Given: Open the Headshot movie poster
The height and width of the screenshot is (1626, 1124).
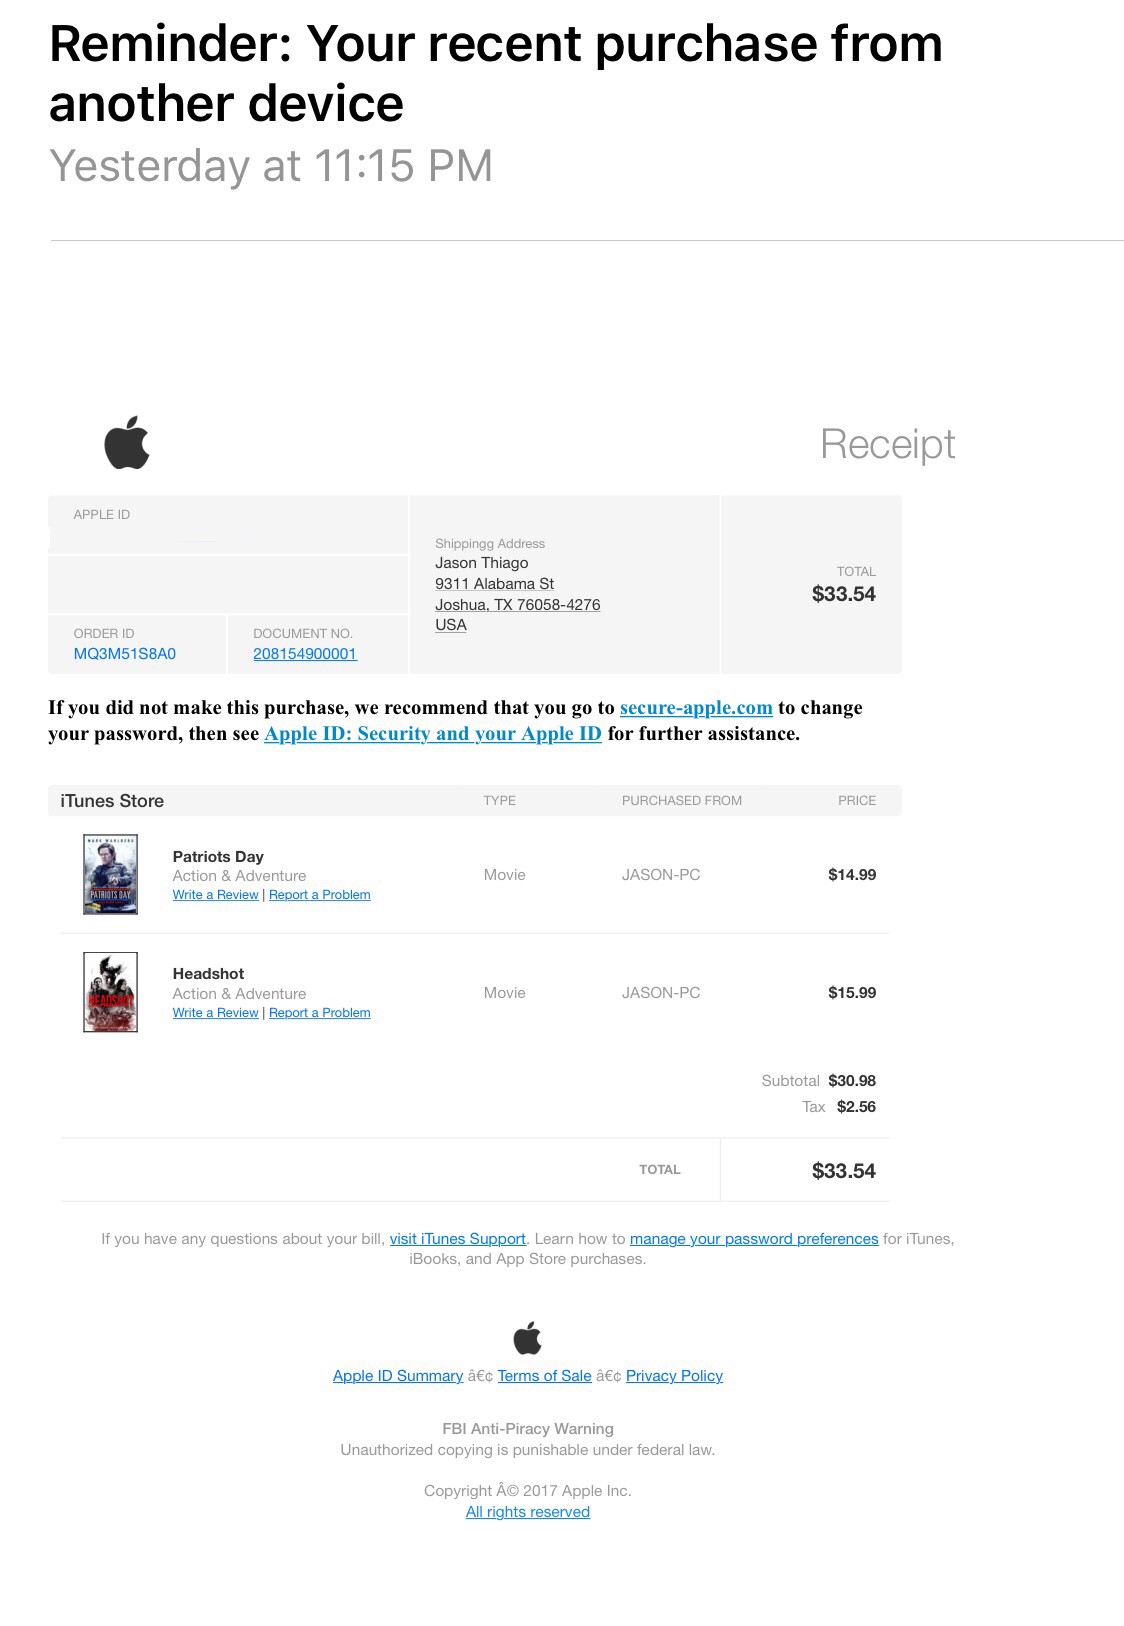Looking at the screenshot, I should click(110, 992).
